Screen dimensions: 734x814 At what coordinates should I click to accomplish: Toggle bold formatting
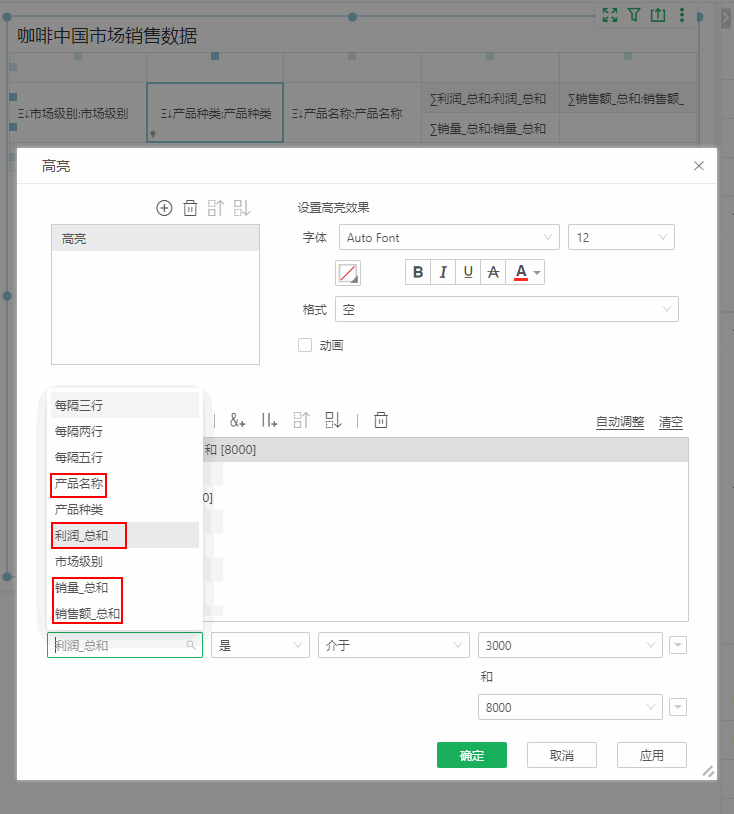pyautogui.click(x=418, y=272)
